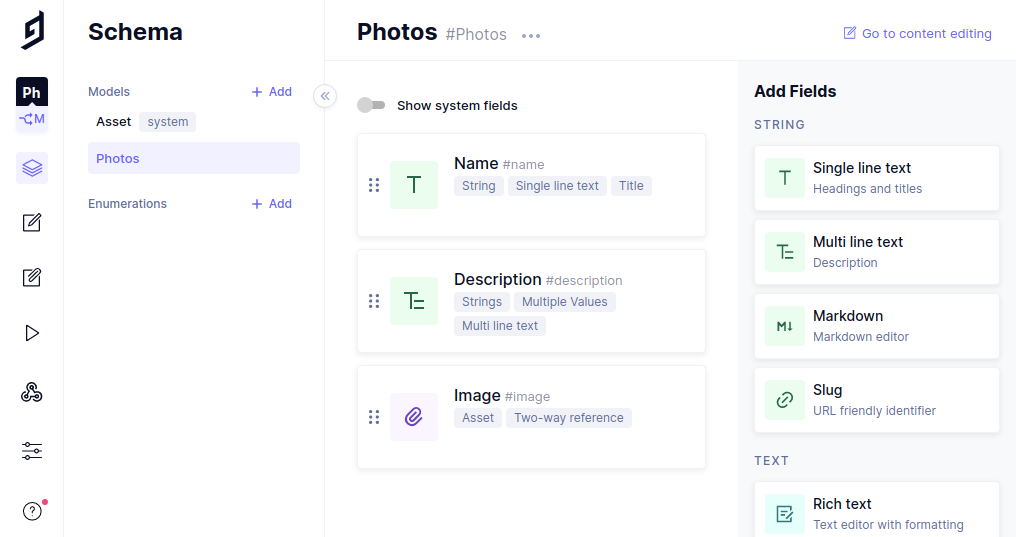Click the 'Asset' tag on Image field

tap(478, 418)
